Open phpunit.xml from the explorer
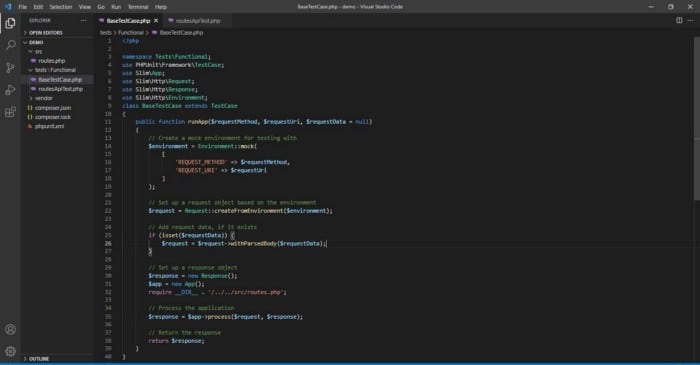This screenshot has width=700, height=365. point(49,126)
